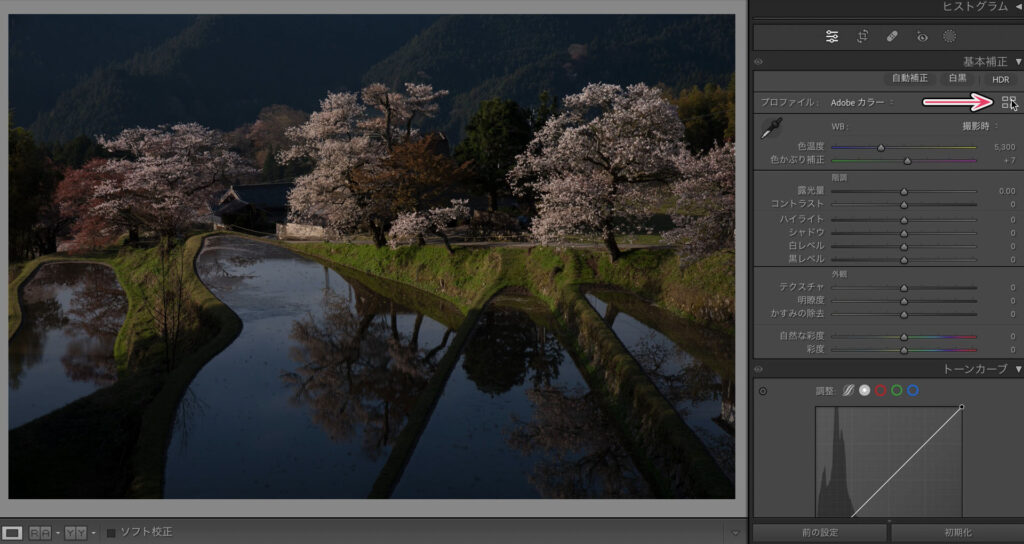
Task: Select the red channel curve circle
Action: pyautogui.click(x=881, y=390)
